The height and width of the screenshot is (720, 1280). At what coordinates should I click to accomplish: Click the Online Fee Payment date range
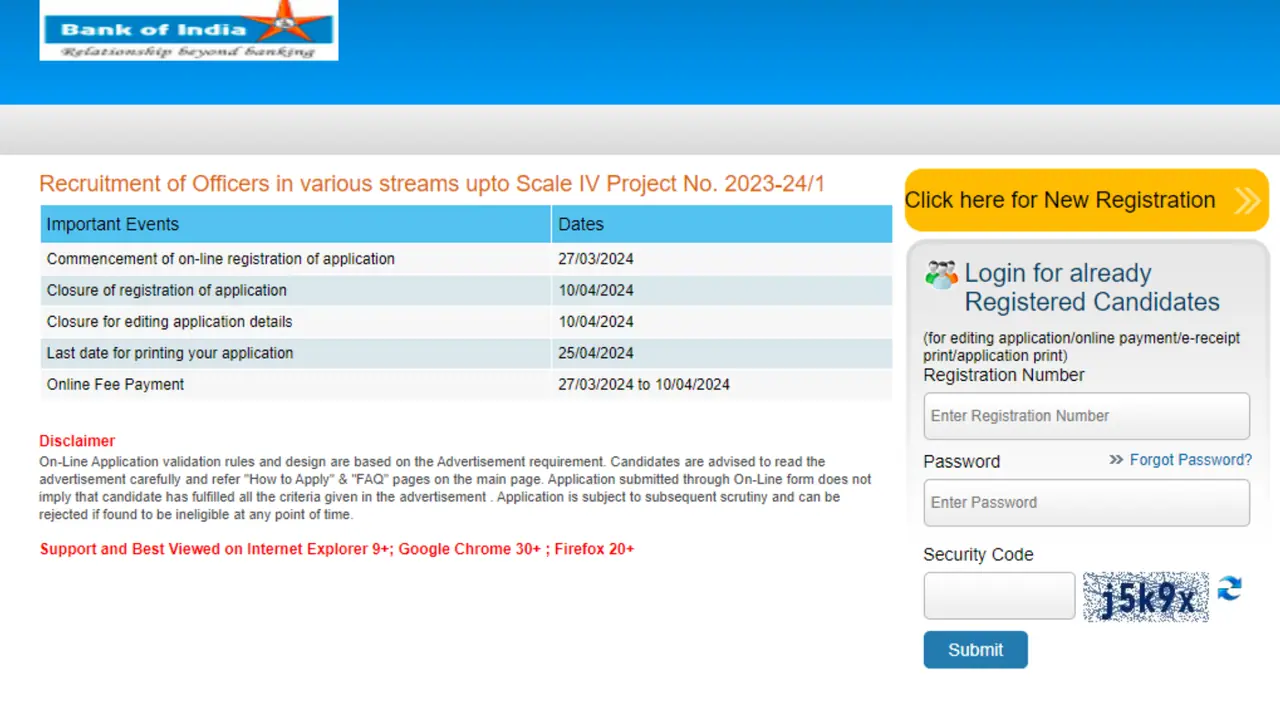click(x=644, y=384)
